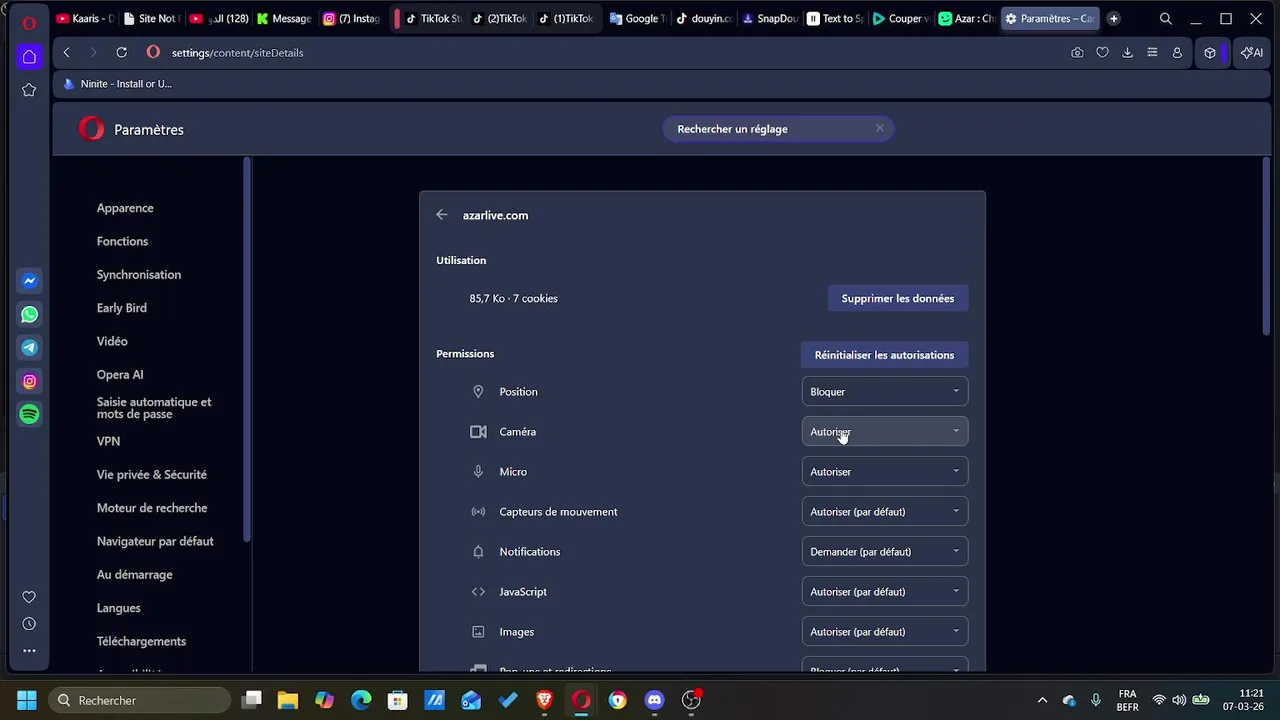Show hidden system tray icons chevron
This screenshot has height=720, width=1280.
click(1042, 700)
